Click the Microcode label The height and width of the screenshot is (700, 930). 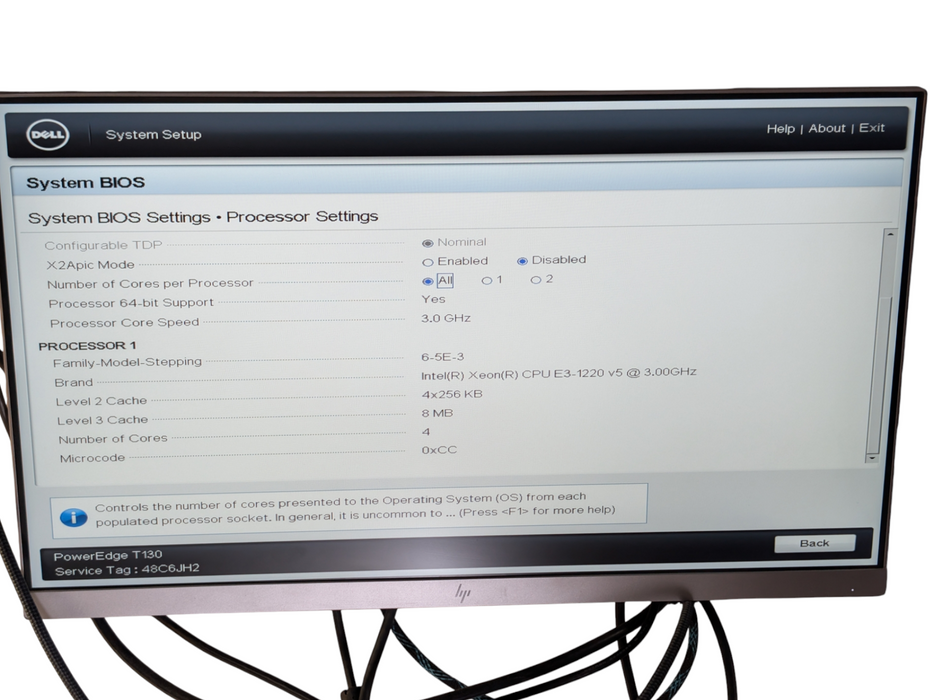[x=93, y=459]
